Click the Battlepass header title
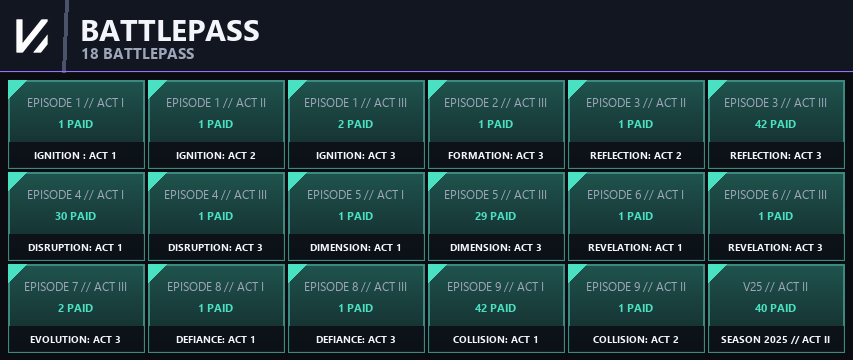 pos(170,30)
